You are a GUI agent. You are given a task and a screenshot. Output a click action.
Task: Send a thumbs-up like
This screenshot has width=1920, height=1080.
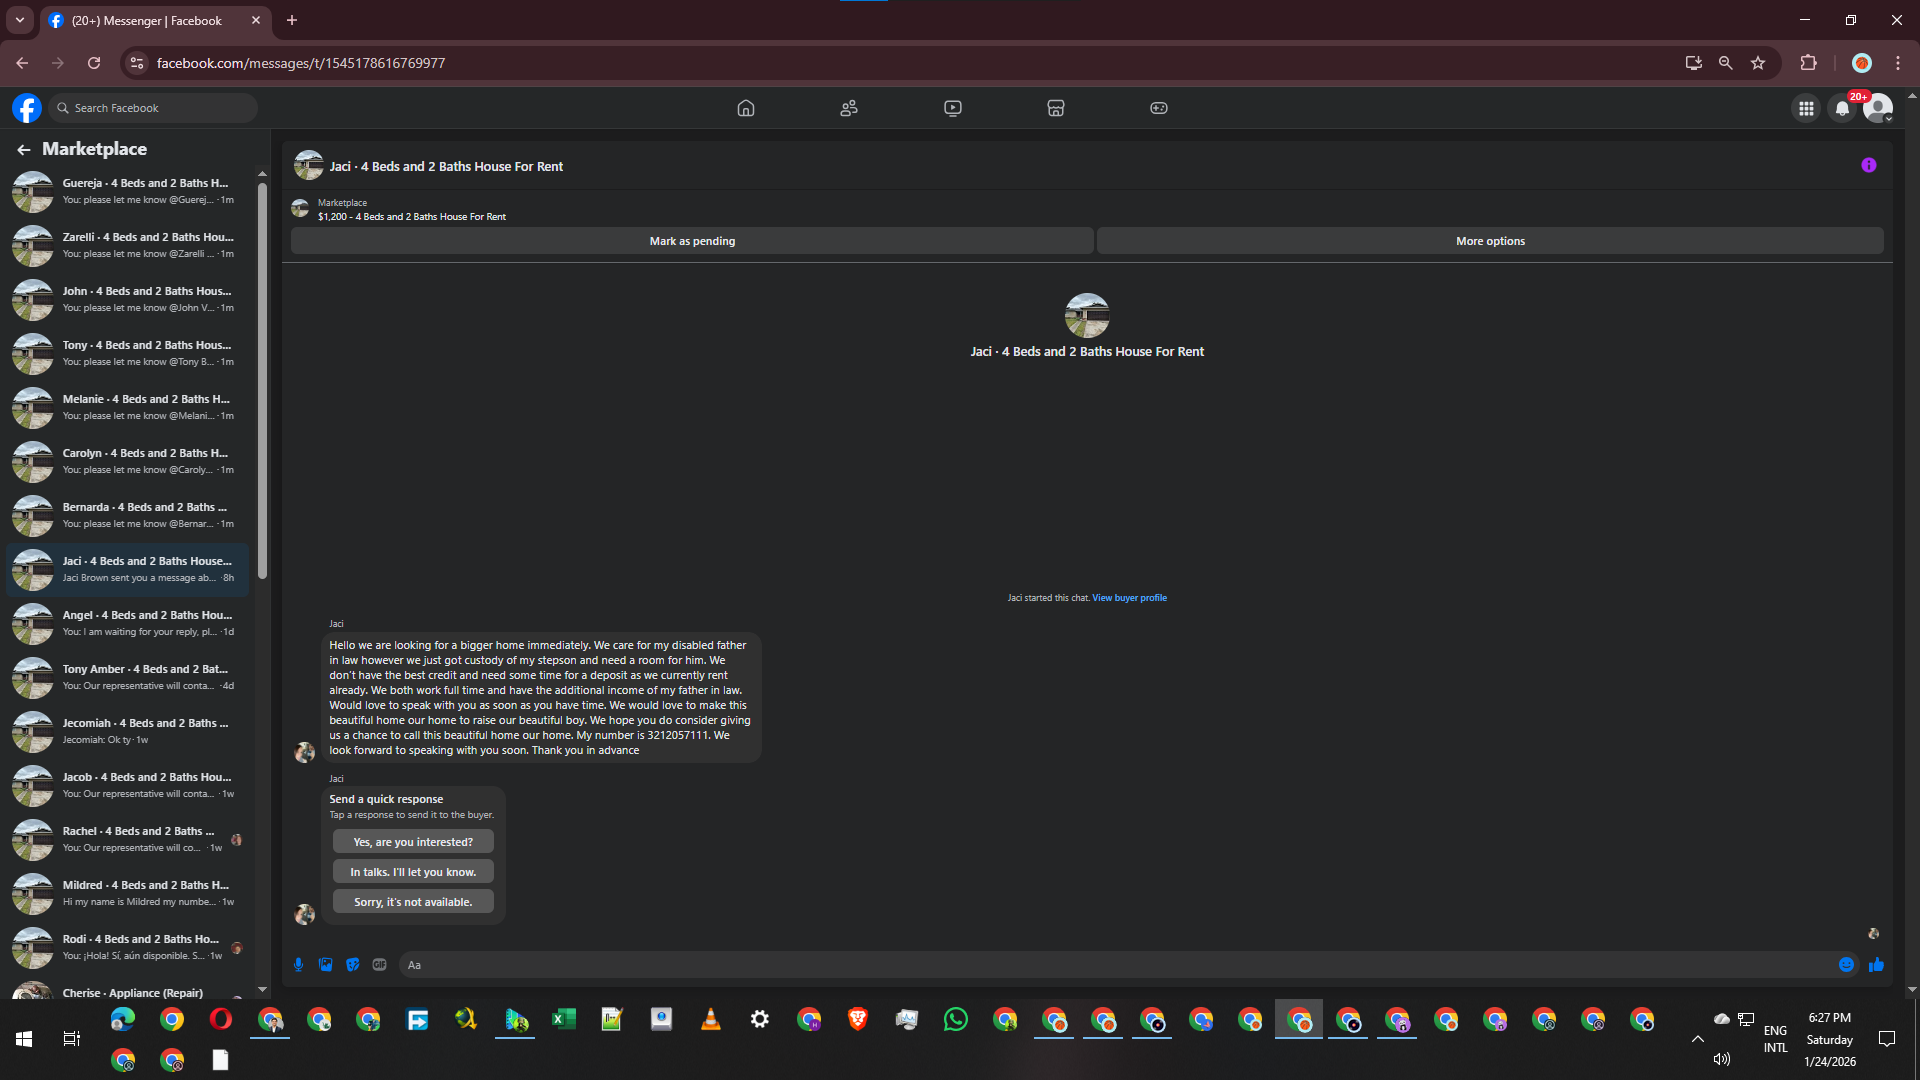click(1876, 964)
